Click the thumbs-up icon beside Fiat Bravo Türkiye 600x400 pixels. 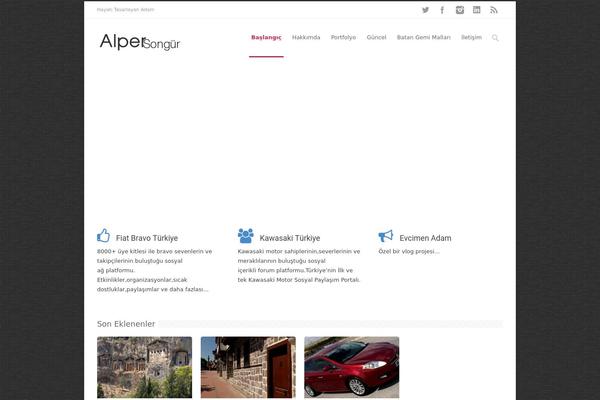(x=103, y=235)
